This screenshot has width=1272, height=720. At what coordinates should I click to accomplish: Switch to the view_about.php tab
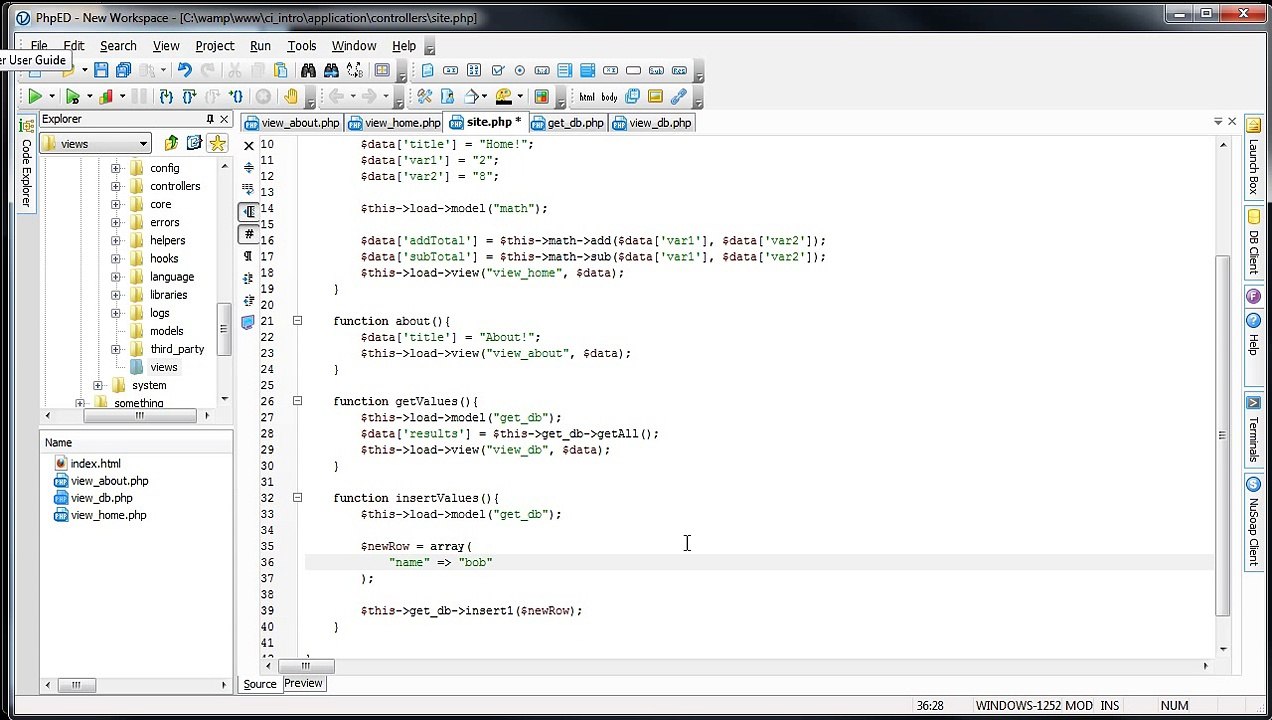291,123
